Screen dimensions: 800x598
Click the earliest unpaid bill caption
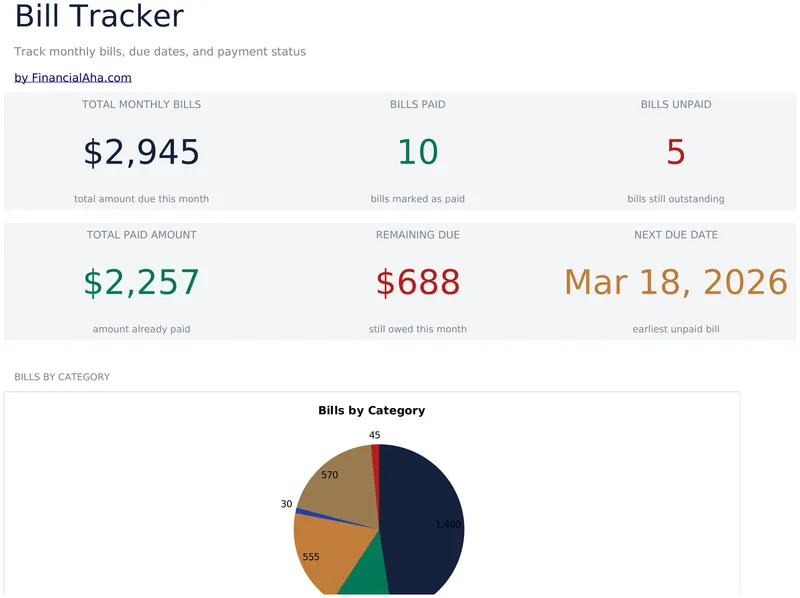pyautogui.click(x=676, y=329)
